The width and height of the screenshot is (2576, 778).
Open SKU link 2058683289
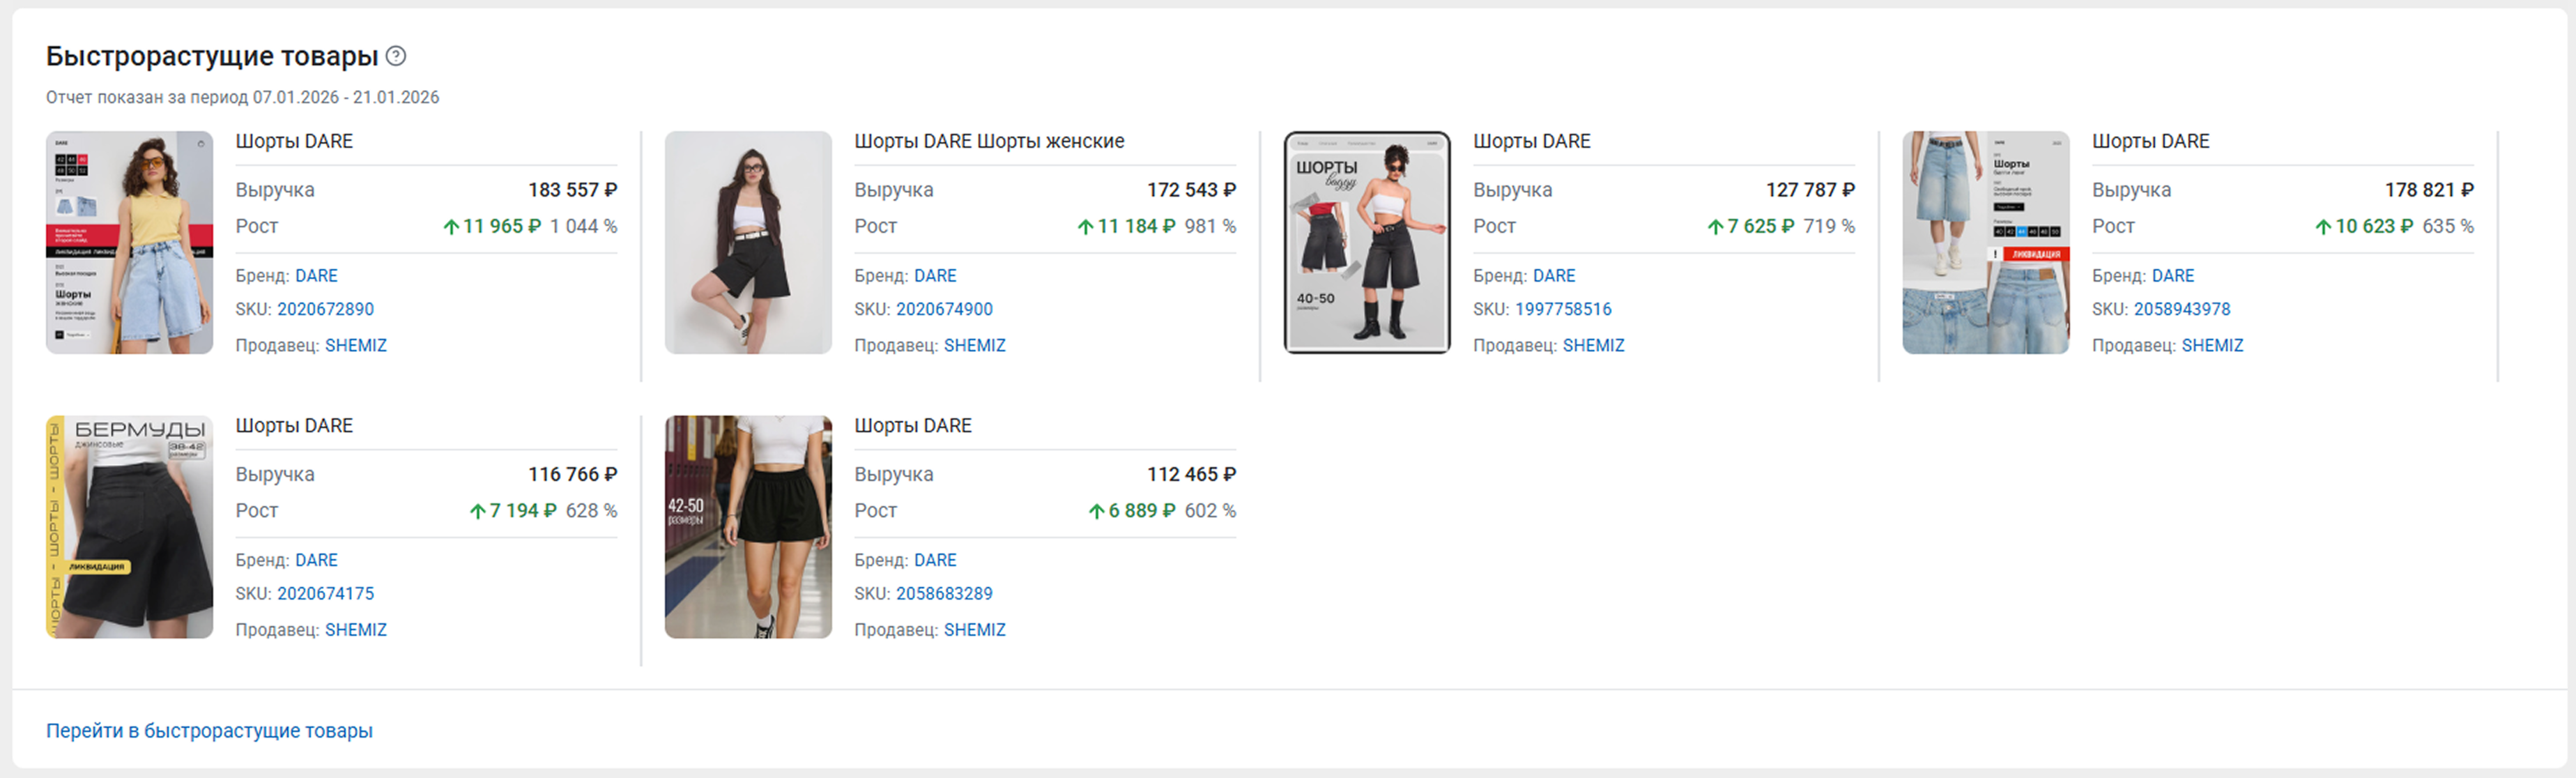[944, 593]
